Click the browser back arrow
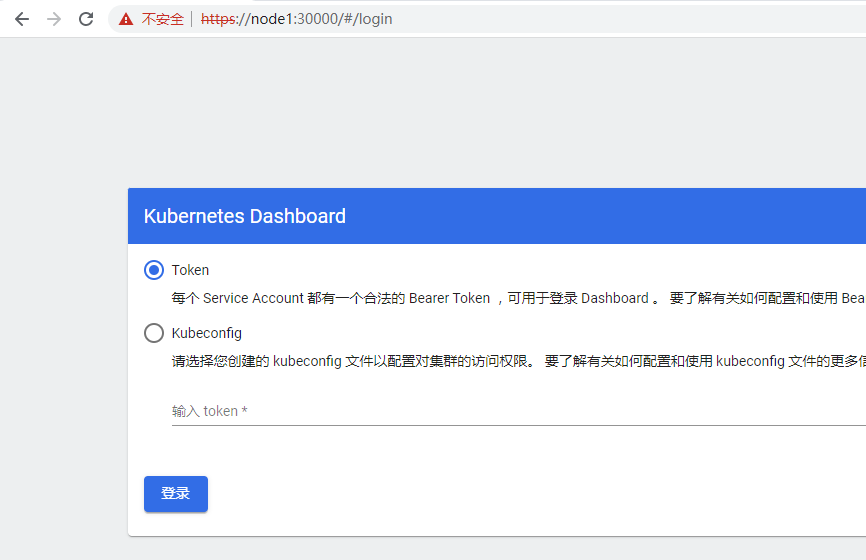This screenshot has height=560, width=866. tap(22, 19)
